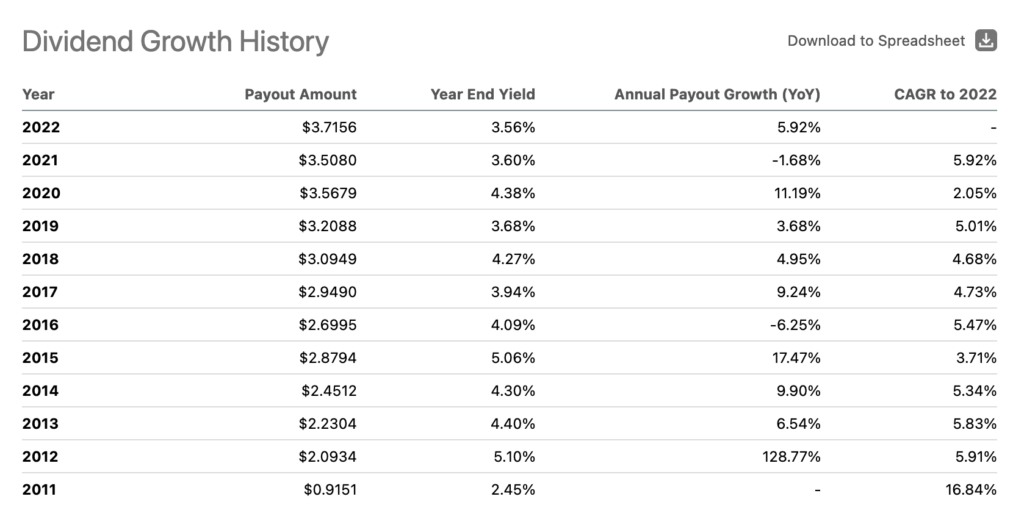Image resolution: width=1024 pixels, height=527 pixels.
Task: Click the 2014 year row label
Action: 41,392
